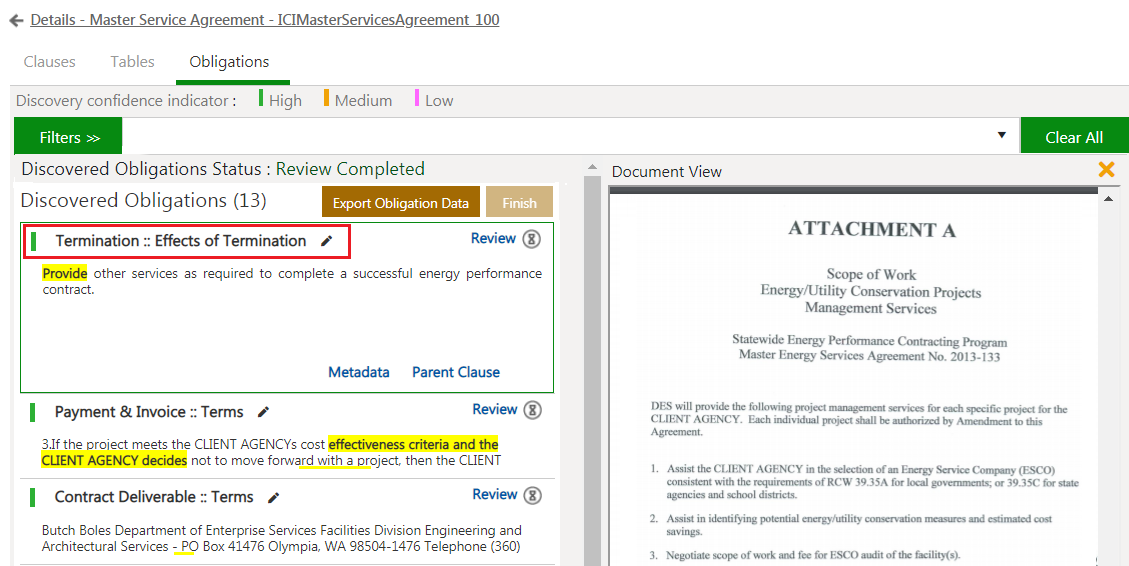Edit the Termination obligation name with pencil icon
This screenshot has width=1129, height=566.
[326, 241]
